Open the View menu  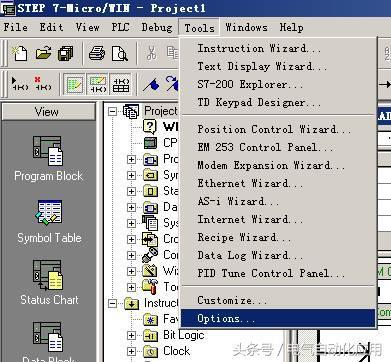pyautogui.click(x=88, y=27)
